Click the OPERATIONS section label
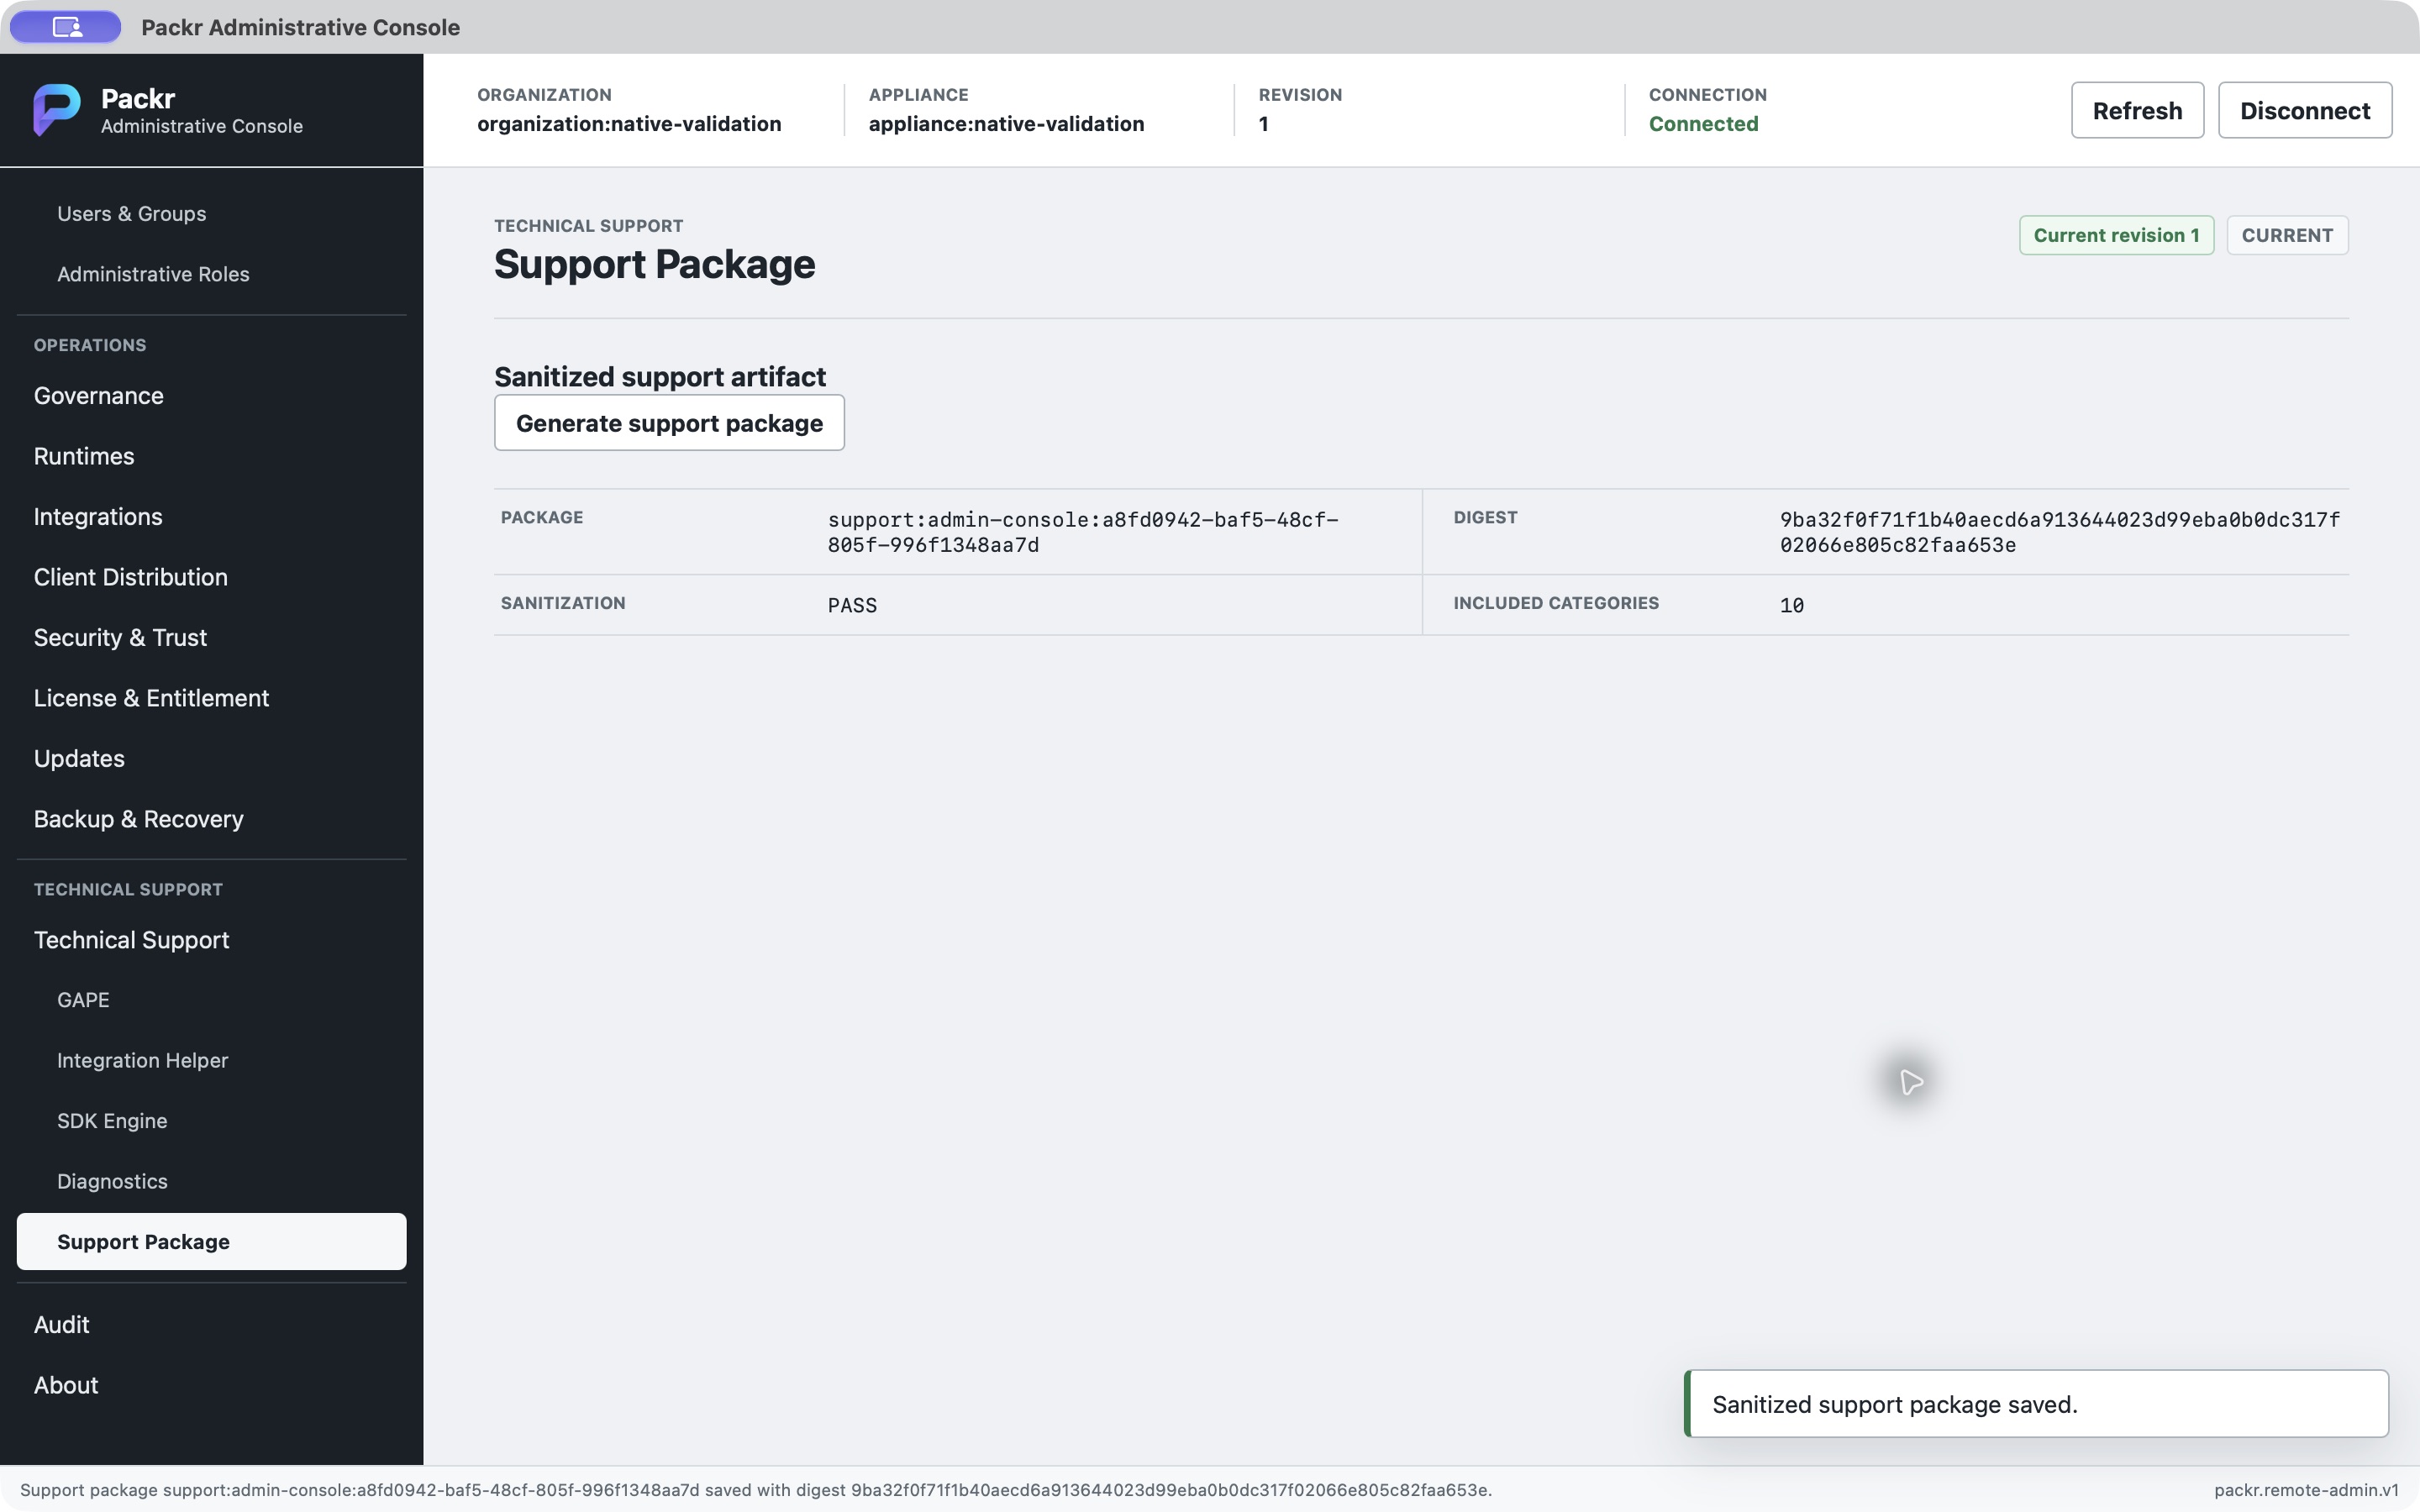This screenshot has height=1512, width=2420. [x=90, y=345]
